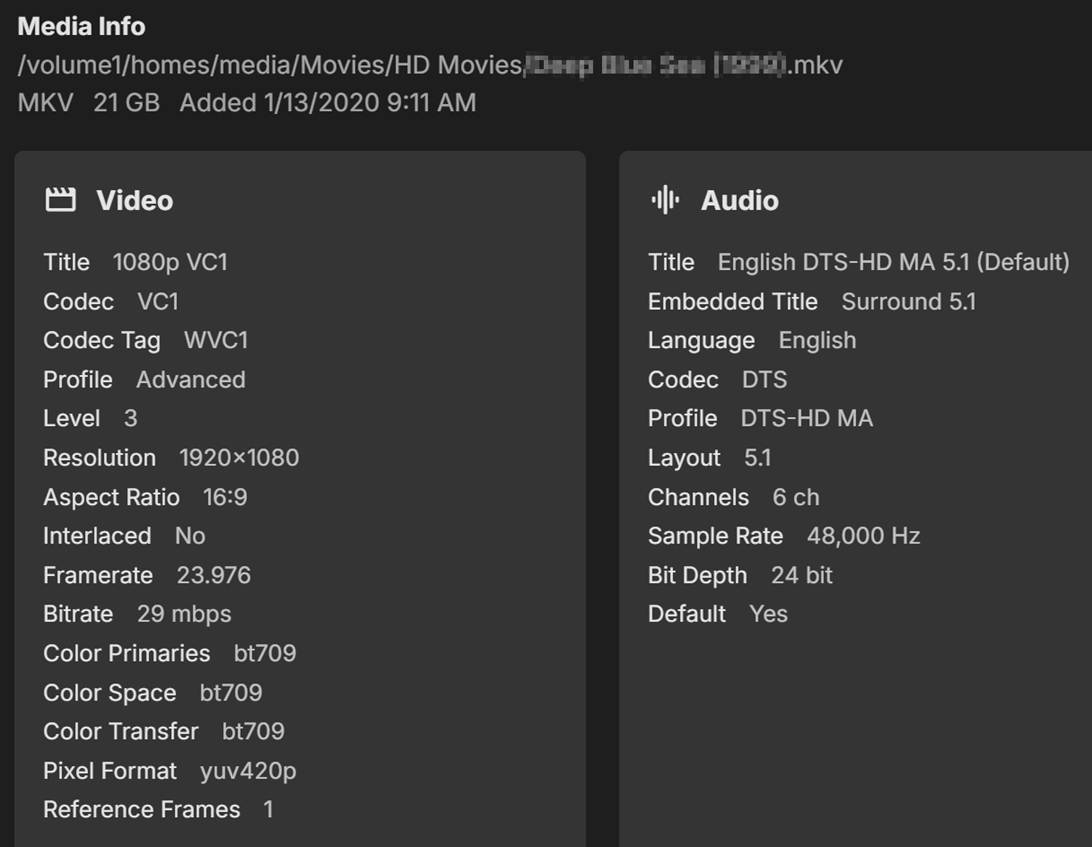
Task: Click the 16:9 aspect ratio value
Action: 225,498
